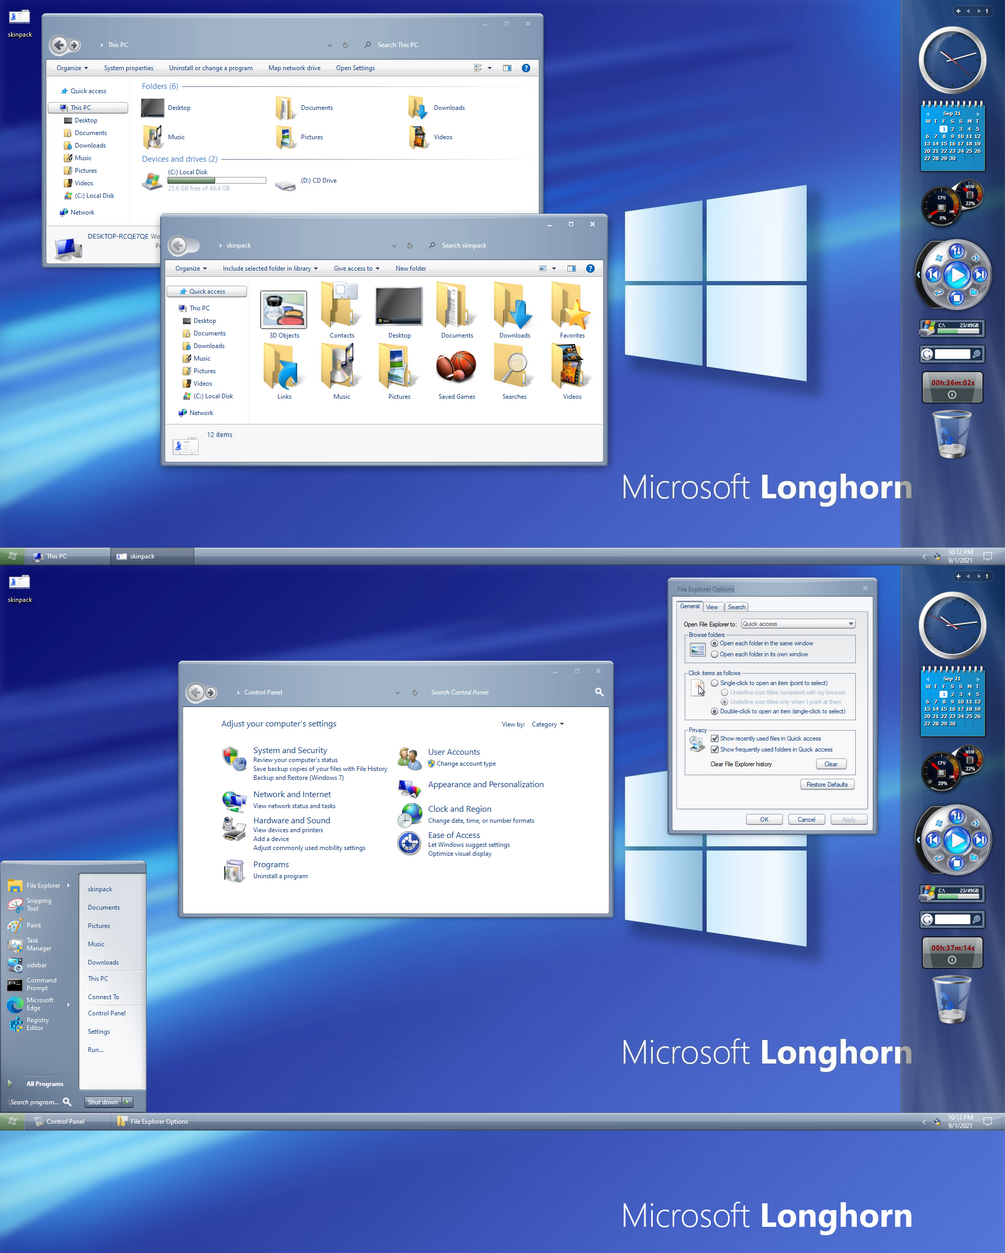Click the Shut down button

point(102,1102)
